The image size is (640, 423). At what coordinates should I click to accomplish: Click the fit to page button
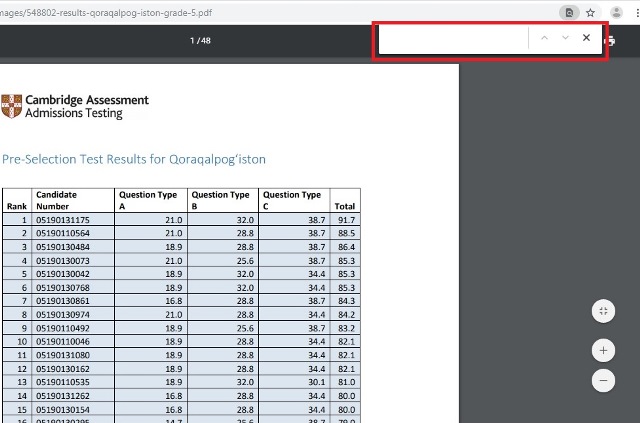pos(603,311)
